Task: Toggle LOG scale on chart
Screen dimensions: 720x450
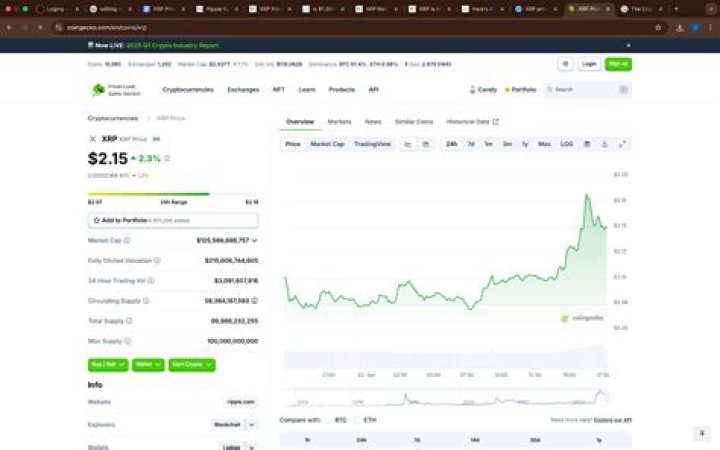Action: tap(567, 144)
